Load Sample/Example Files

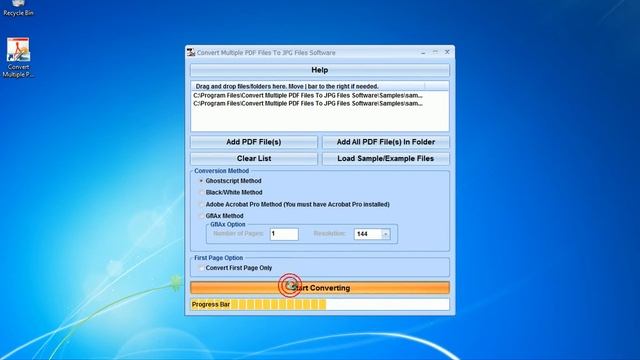(x=386, y=158)
